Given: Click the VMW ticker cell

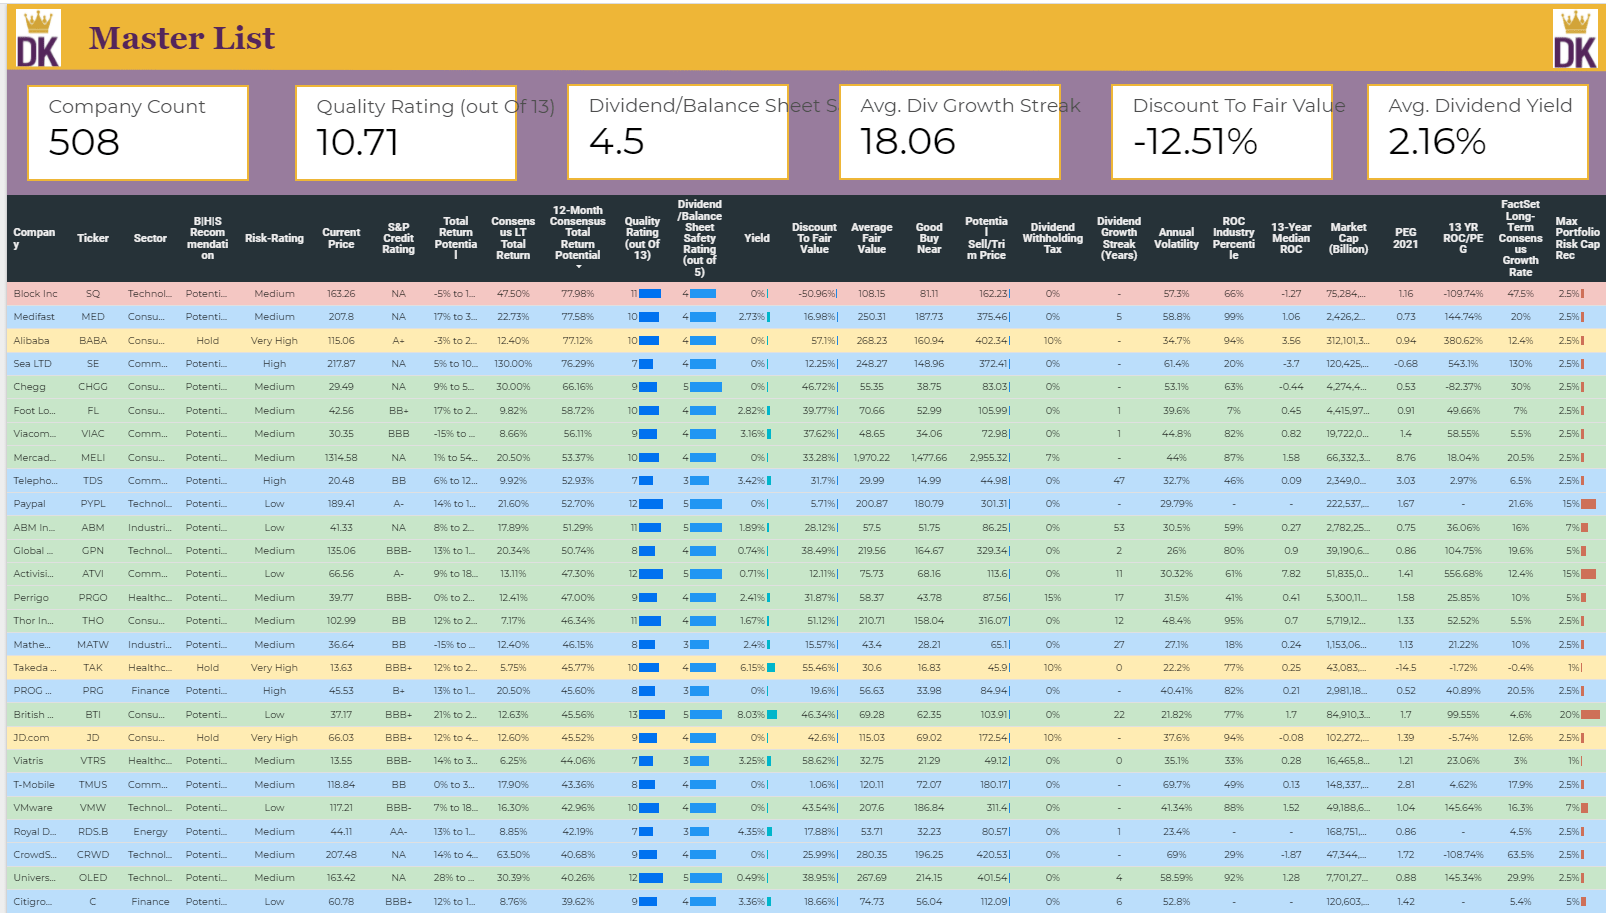Looking at the screenshot, I should [x=93, y=808].
